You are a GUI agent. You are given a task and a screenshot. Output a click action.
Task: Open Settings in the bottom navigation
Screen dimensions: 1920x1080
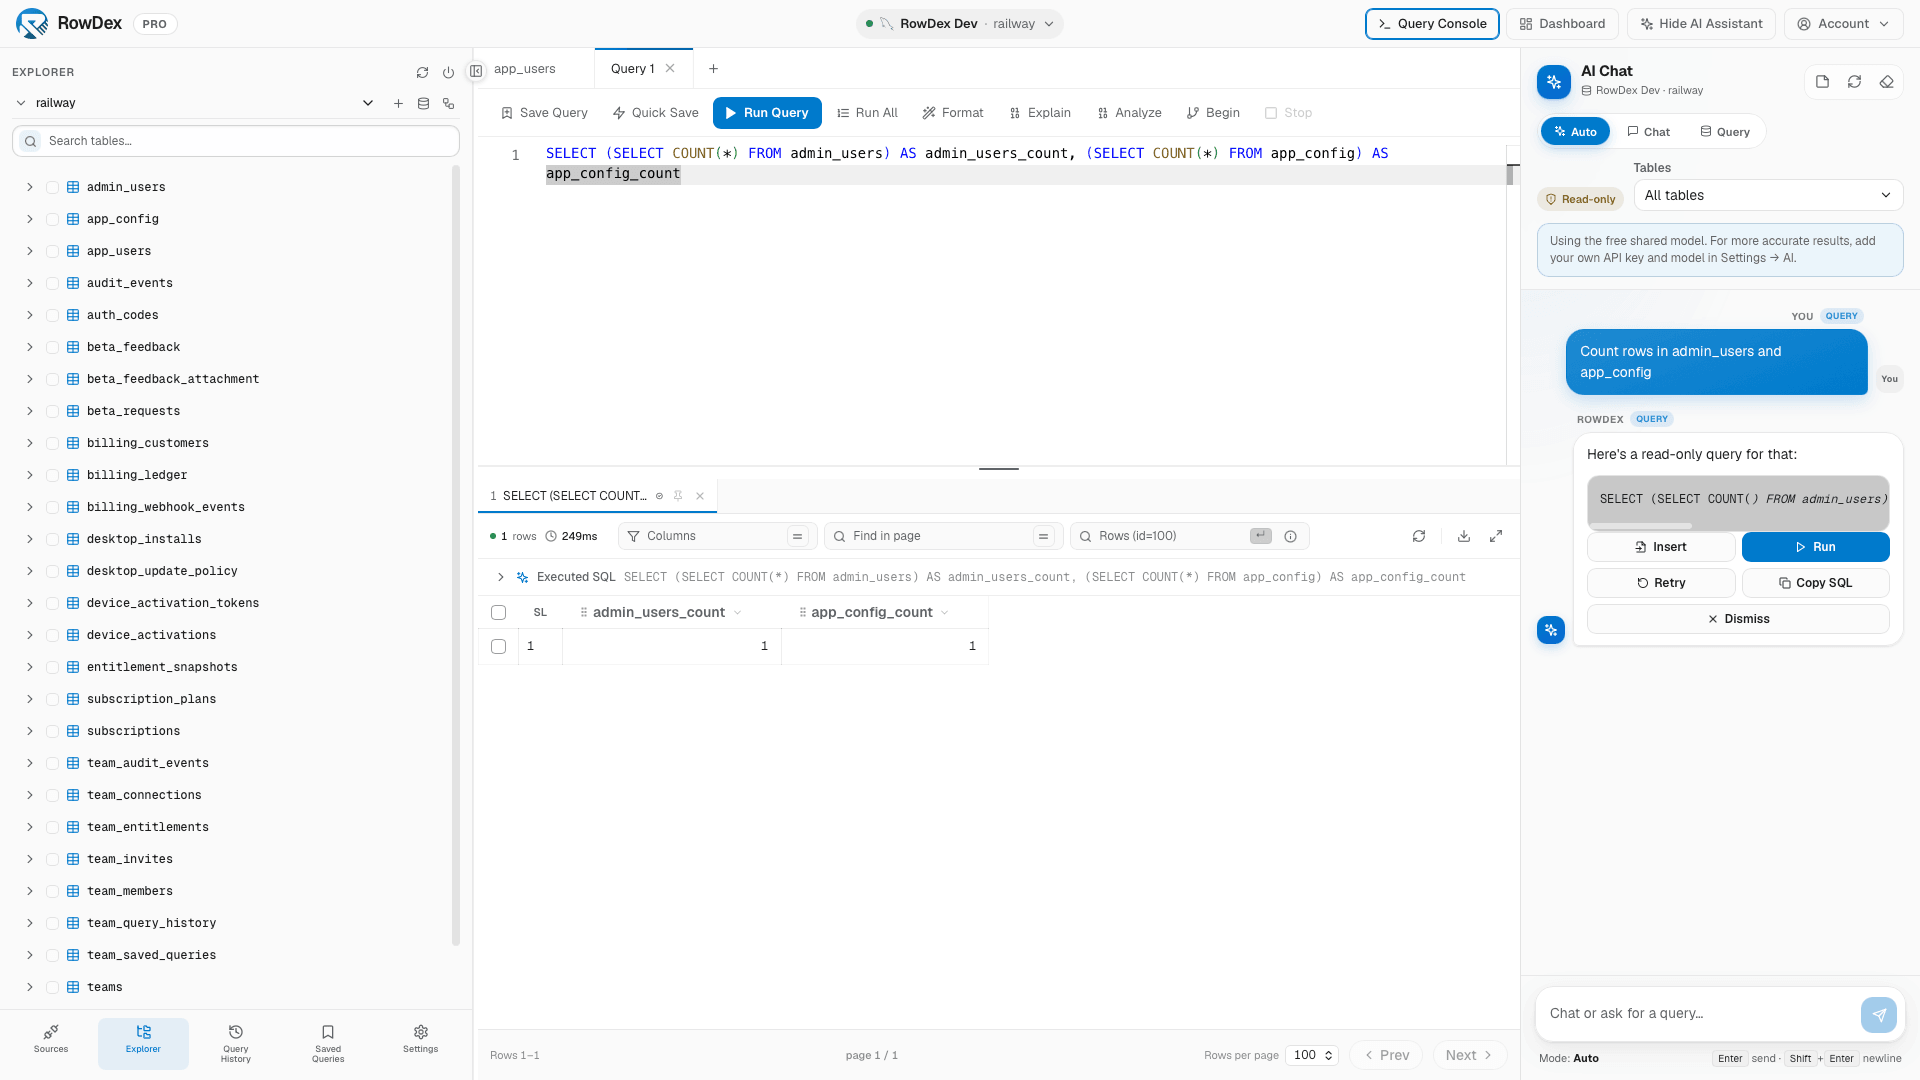[421, 1039]
